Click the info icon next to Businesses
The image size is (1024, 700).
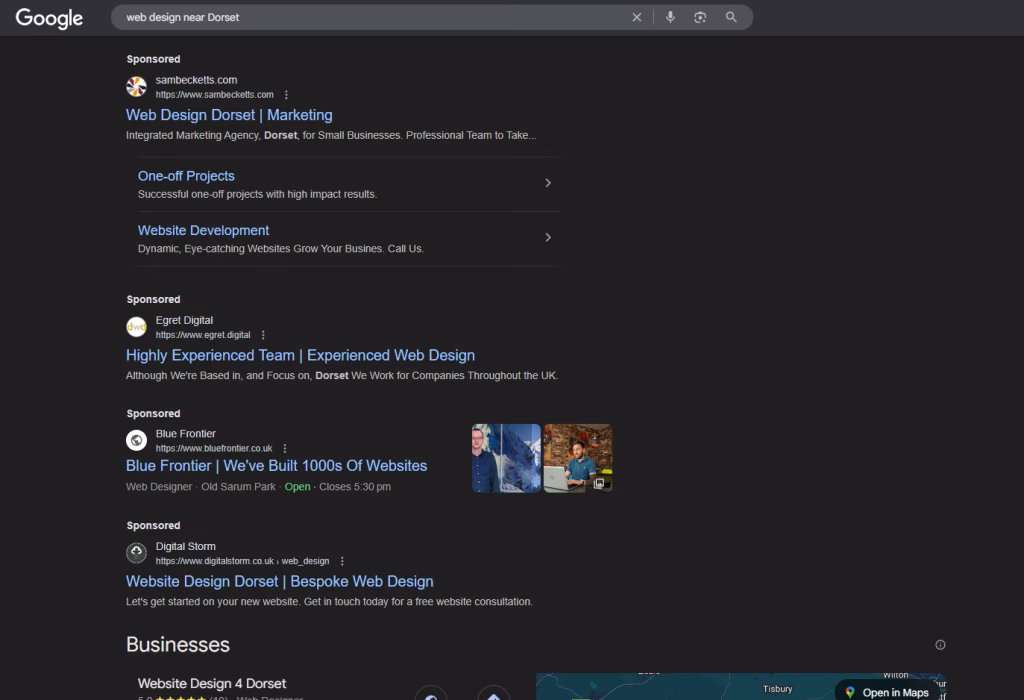pos(940,644)
